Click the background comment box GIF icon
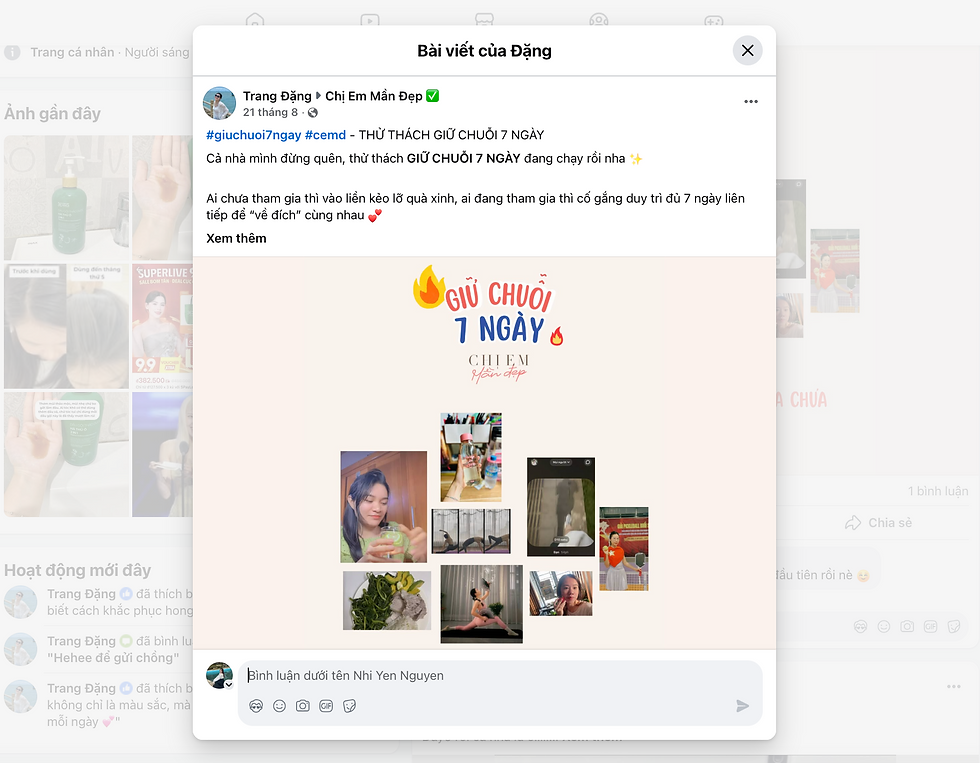This screenshot has height=763, width=980. 931,627
